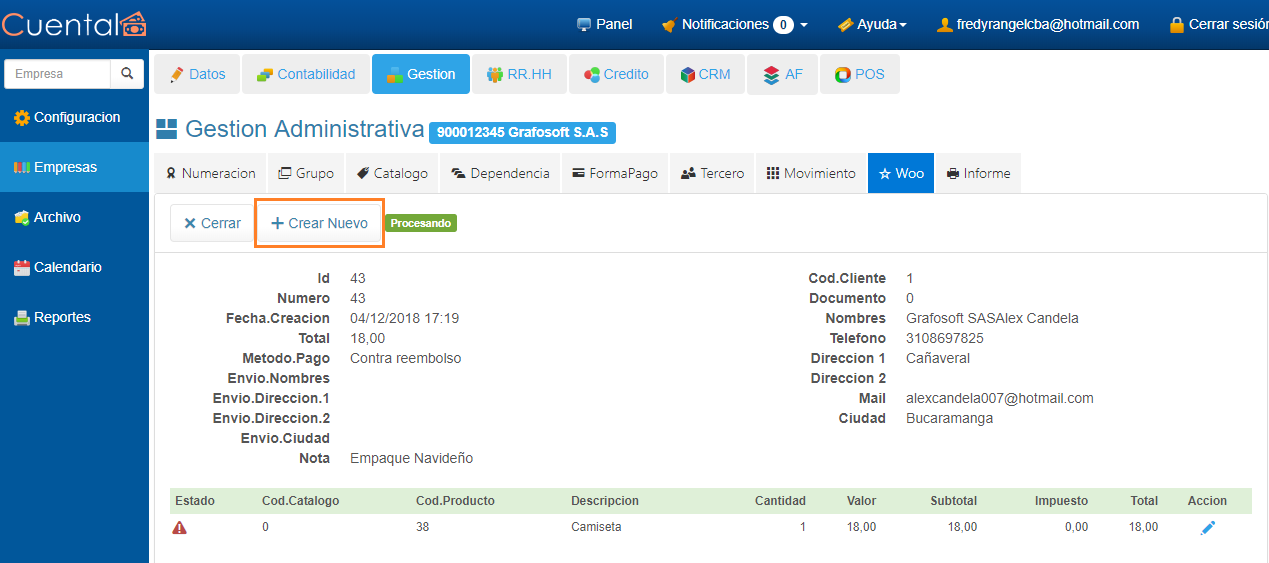The width and height of the screenshot is (1269, 563).
Task: Click the Cuentala logo
Action: pyautogui.click(x=74, y=24)
